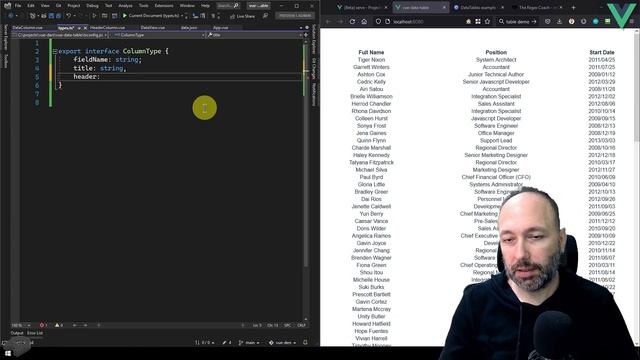Click the Save toolbar icon
640x360 pixels.
51,16
